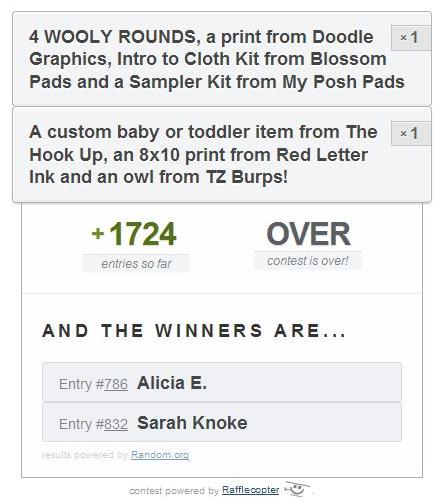Click the 'results powered by' text

(85, 455)
